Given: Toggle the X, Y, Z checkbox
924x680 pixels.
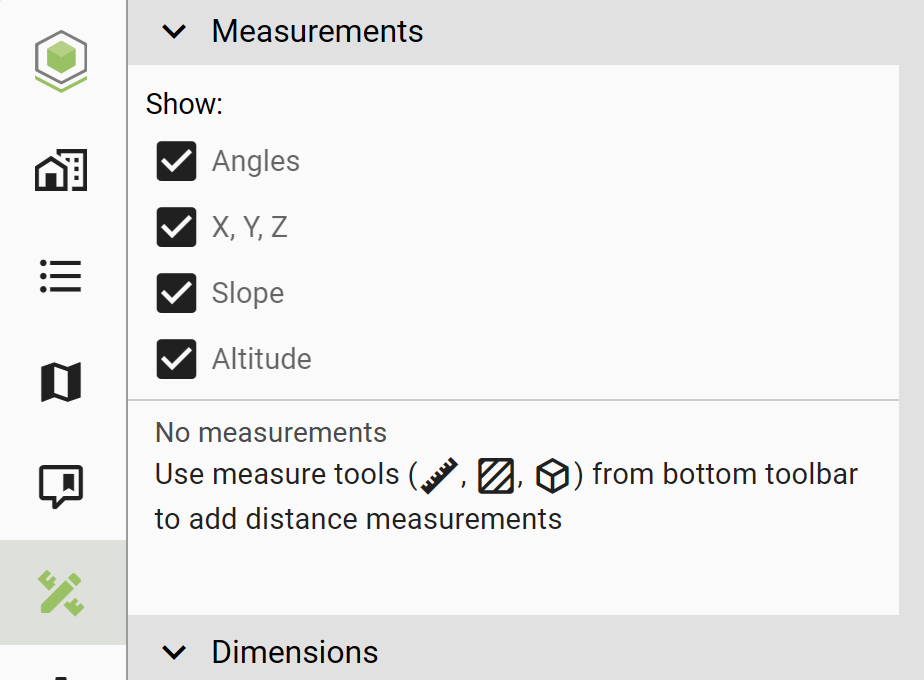Looking at the screenshot, I should click(176, 227).
